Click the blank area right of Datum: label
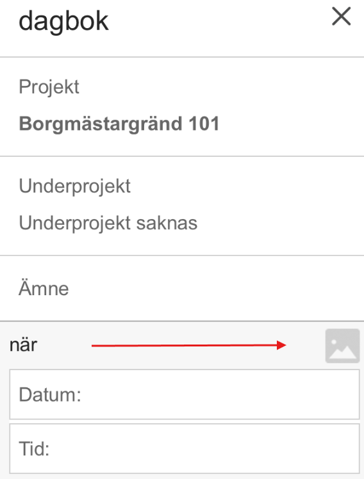The height and width of the screenshot is (479, 364). (x=220, y=394)
